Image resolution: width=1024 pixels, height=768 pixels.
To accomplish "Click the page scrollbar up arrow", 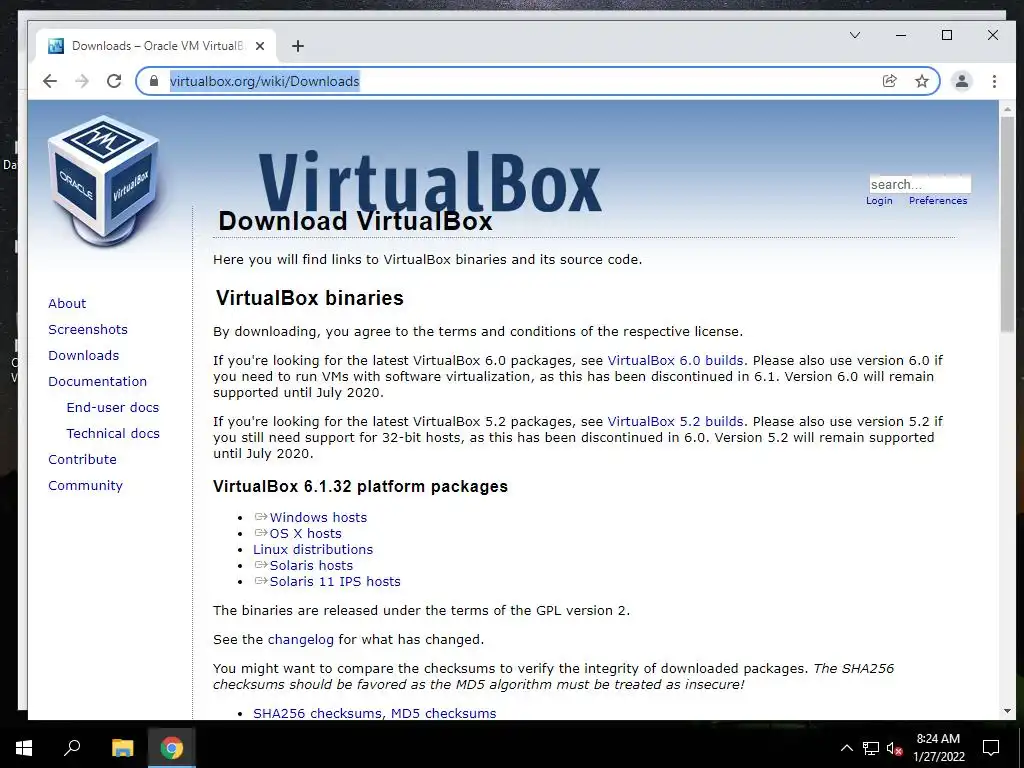I will (1008, 110).
